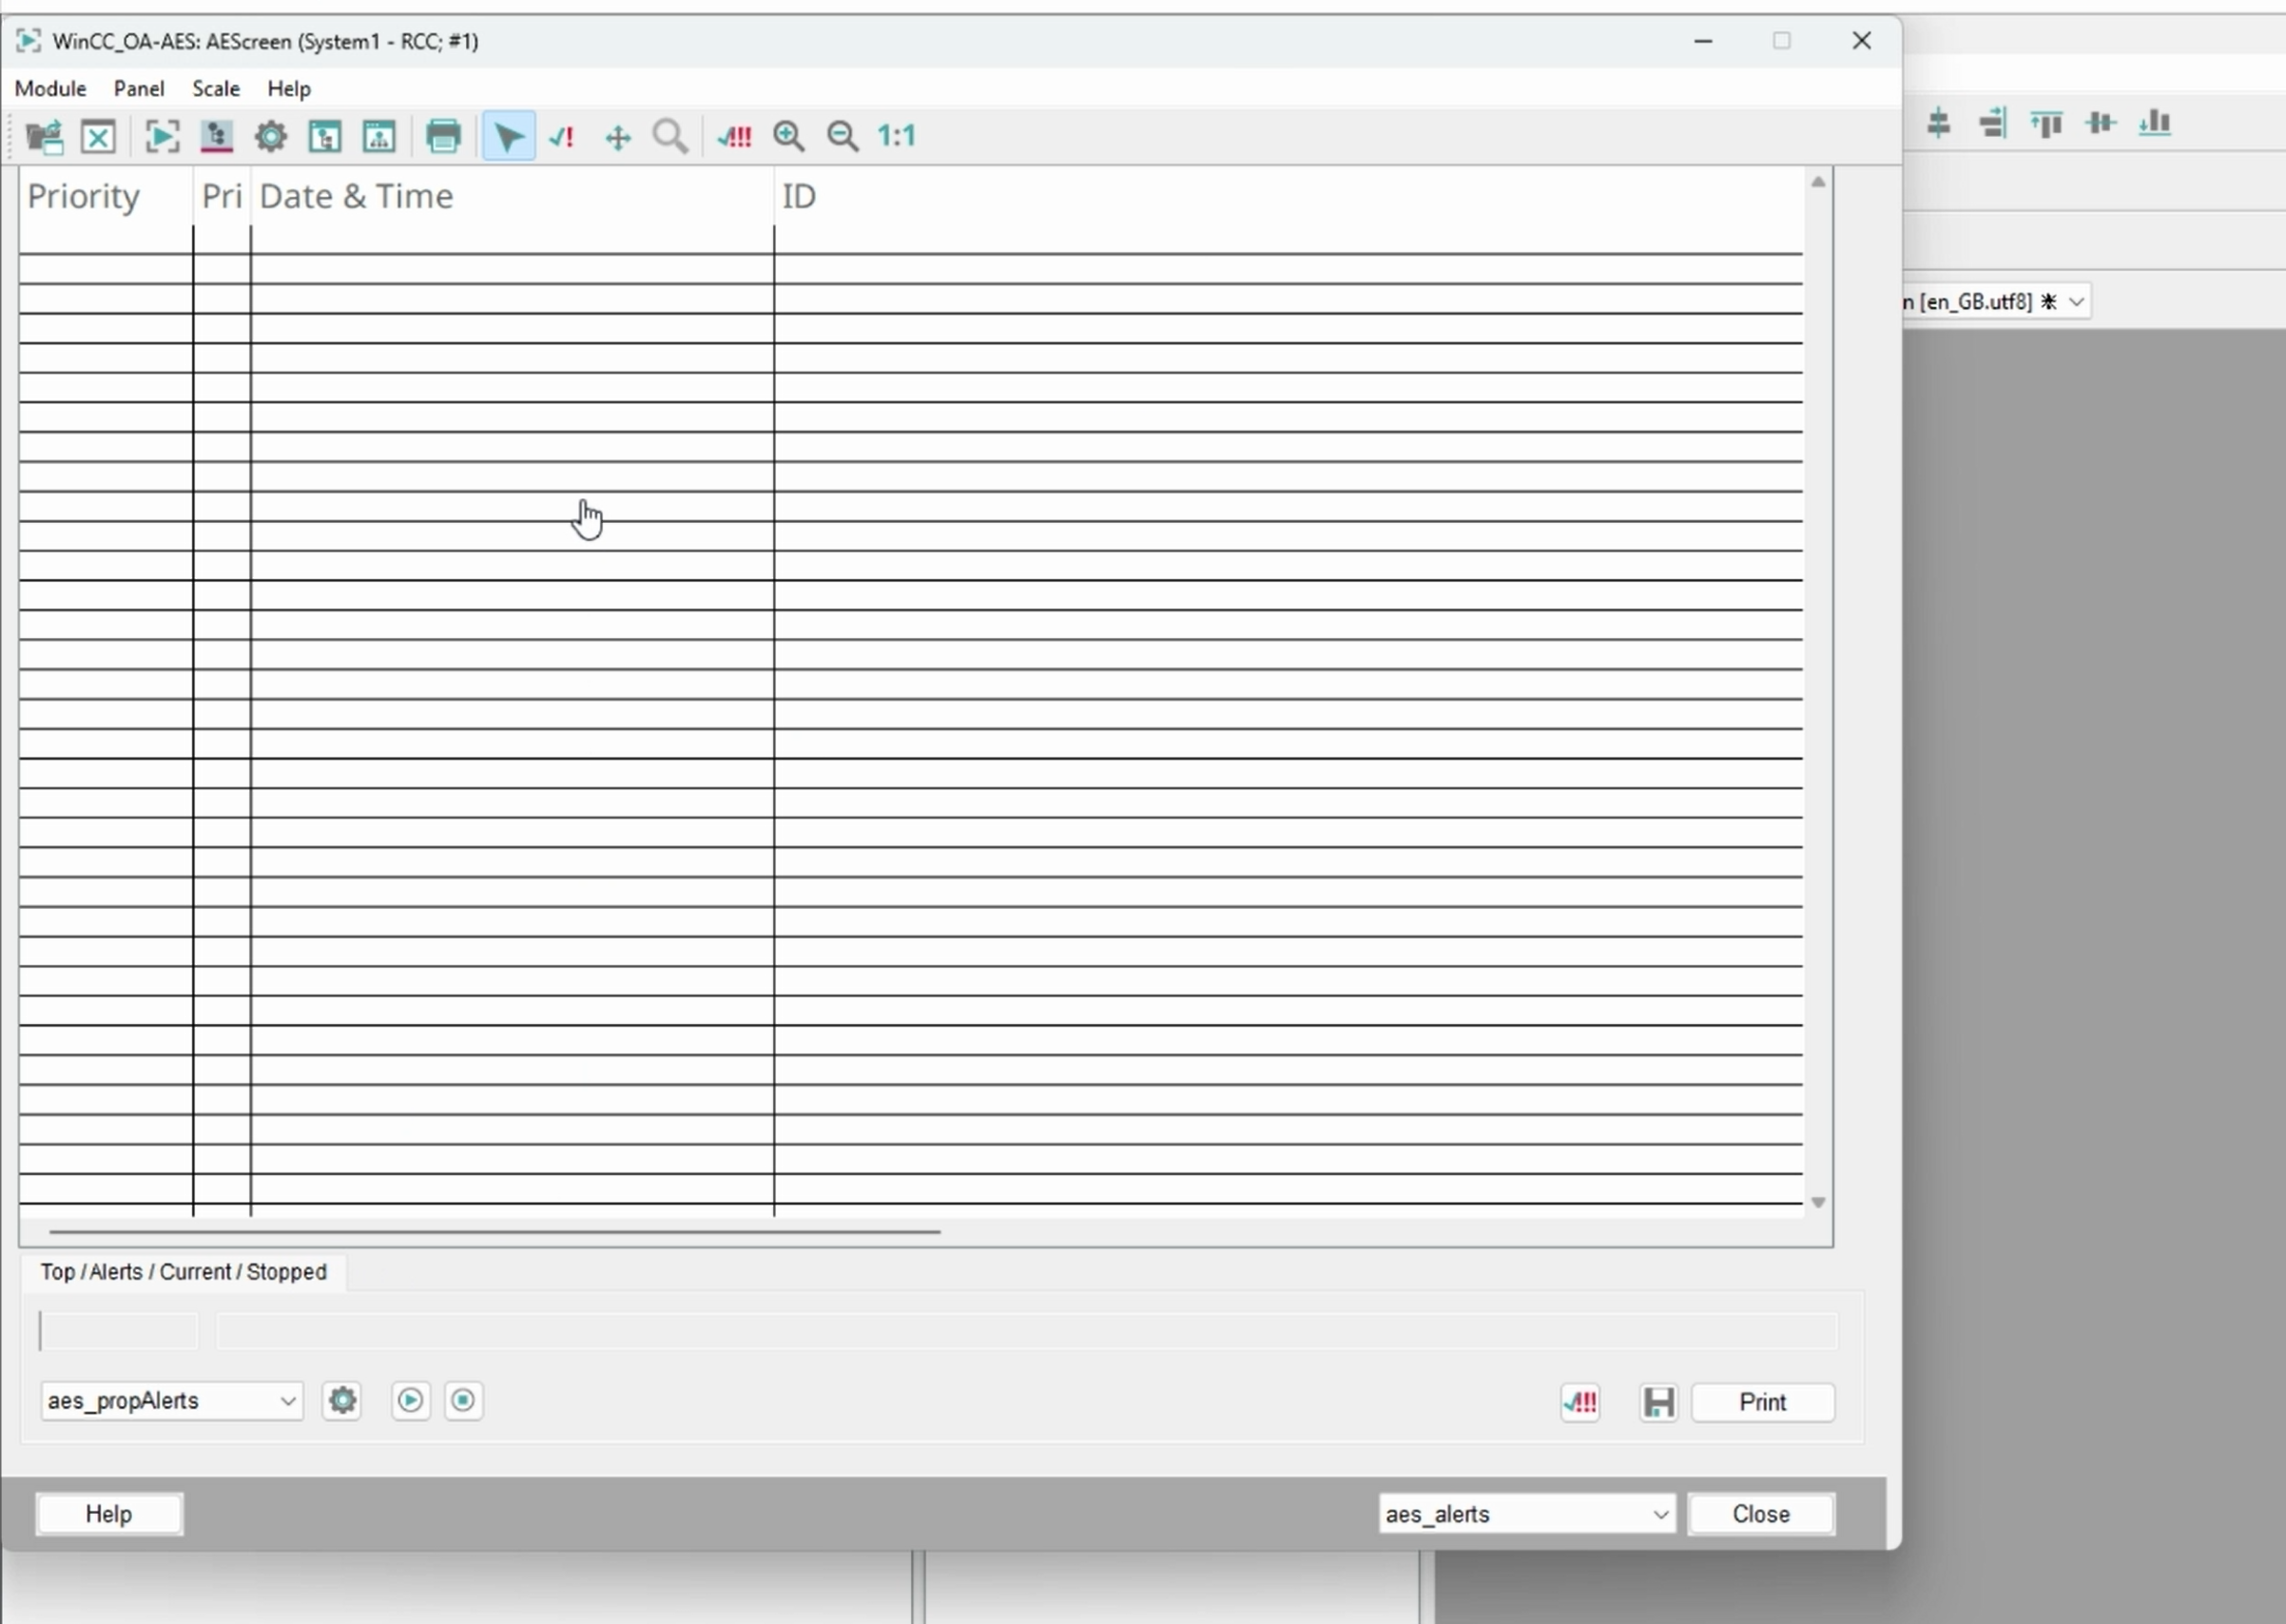
Task: Stop the alert table with stop button
Action: point(463,1400)
